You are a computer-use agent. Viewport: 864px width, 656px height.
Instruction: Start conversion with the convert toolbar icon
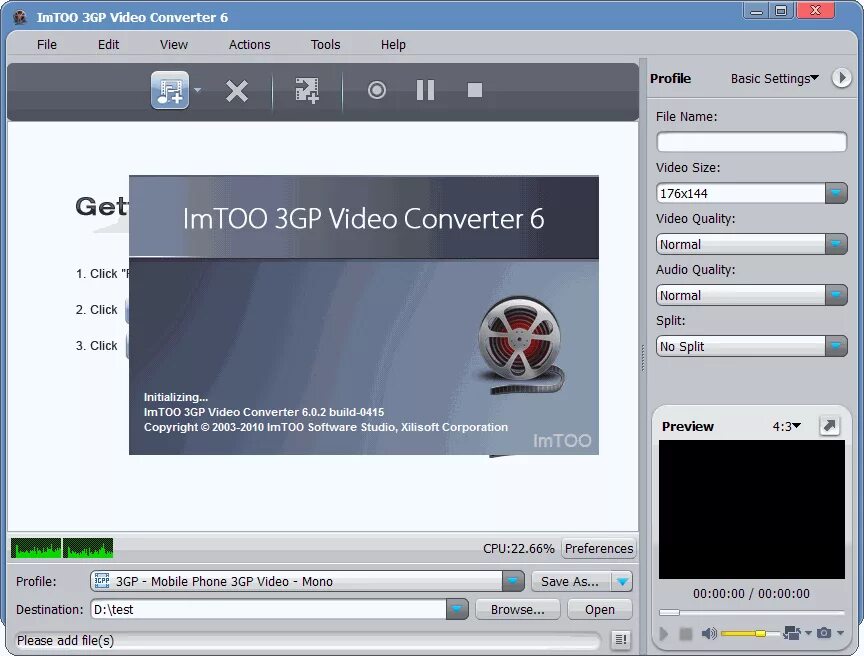[x=306, y=90]
